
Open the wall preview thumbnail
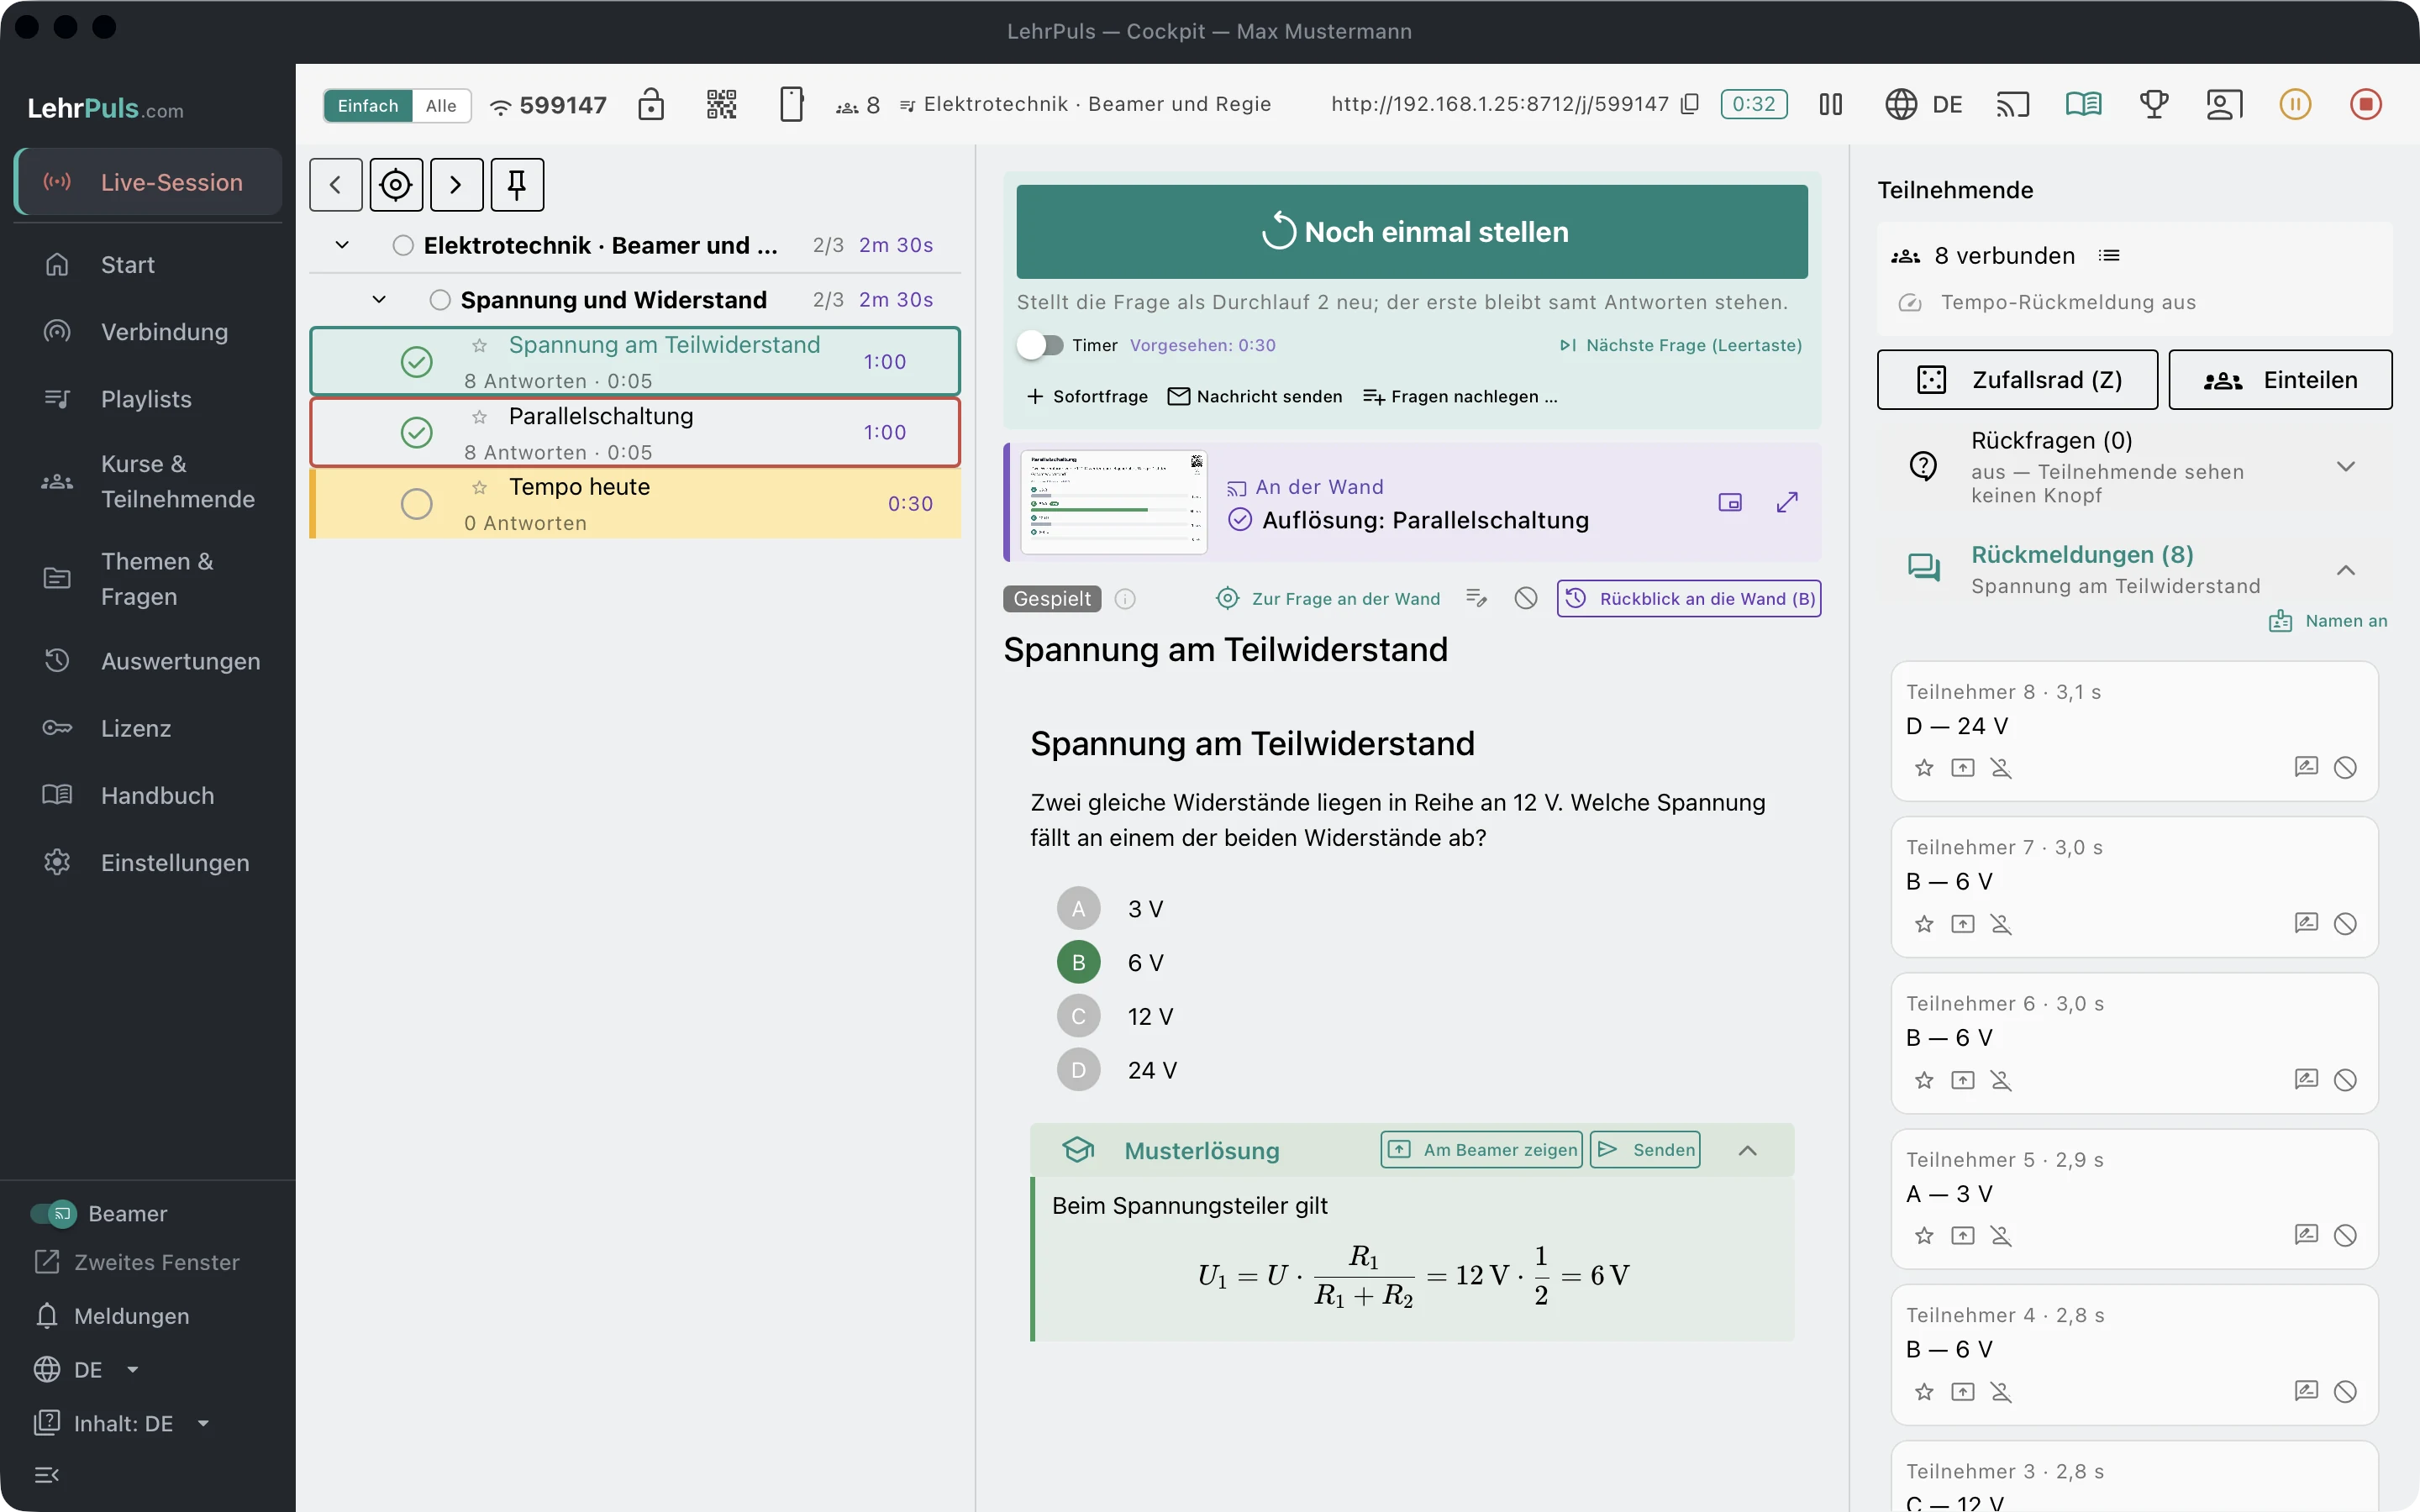click(x=1114, y=502)
